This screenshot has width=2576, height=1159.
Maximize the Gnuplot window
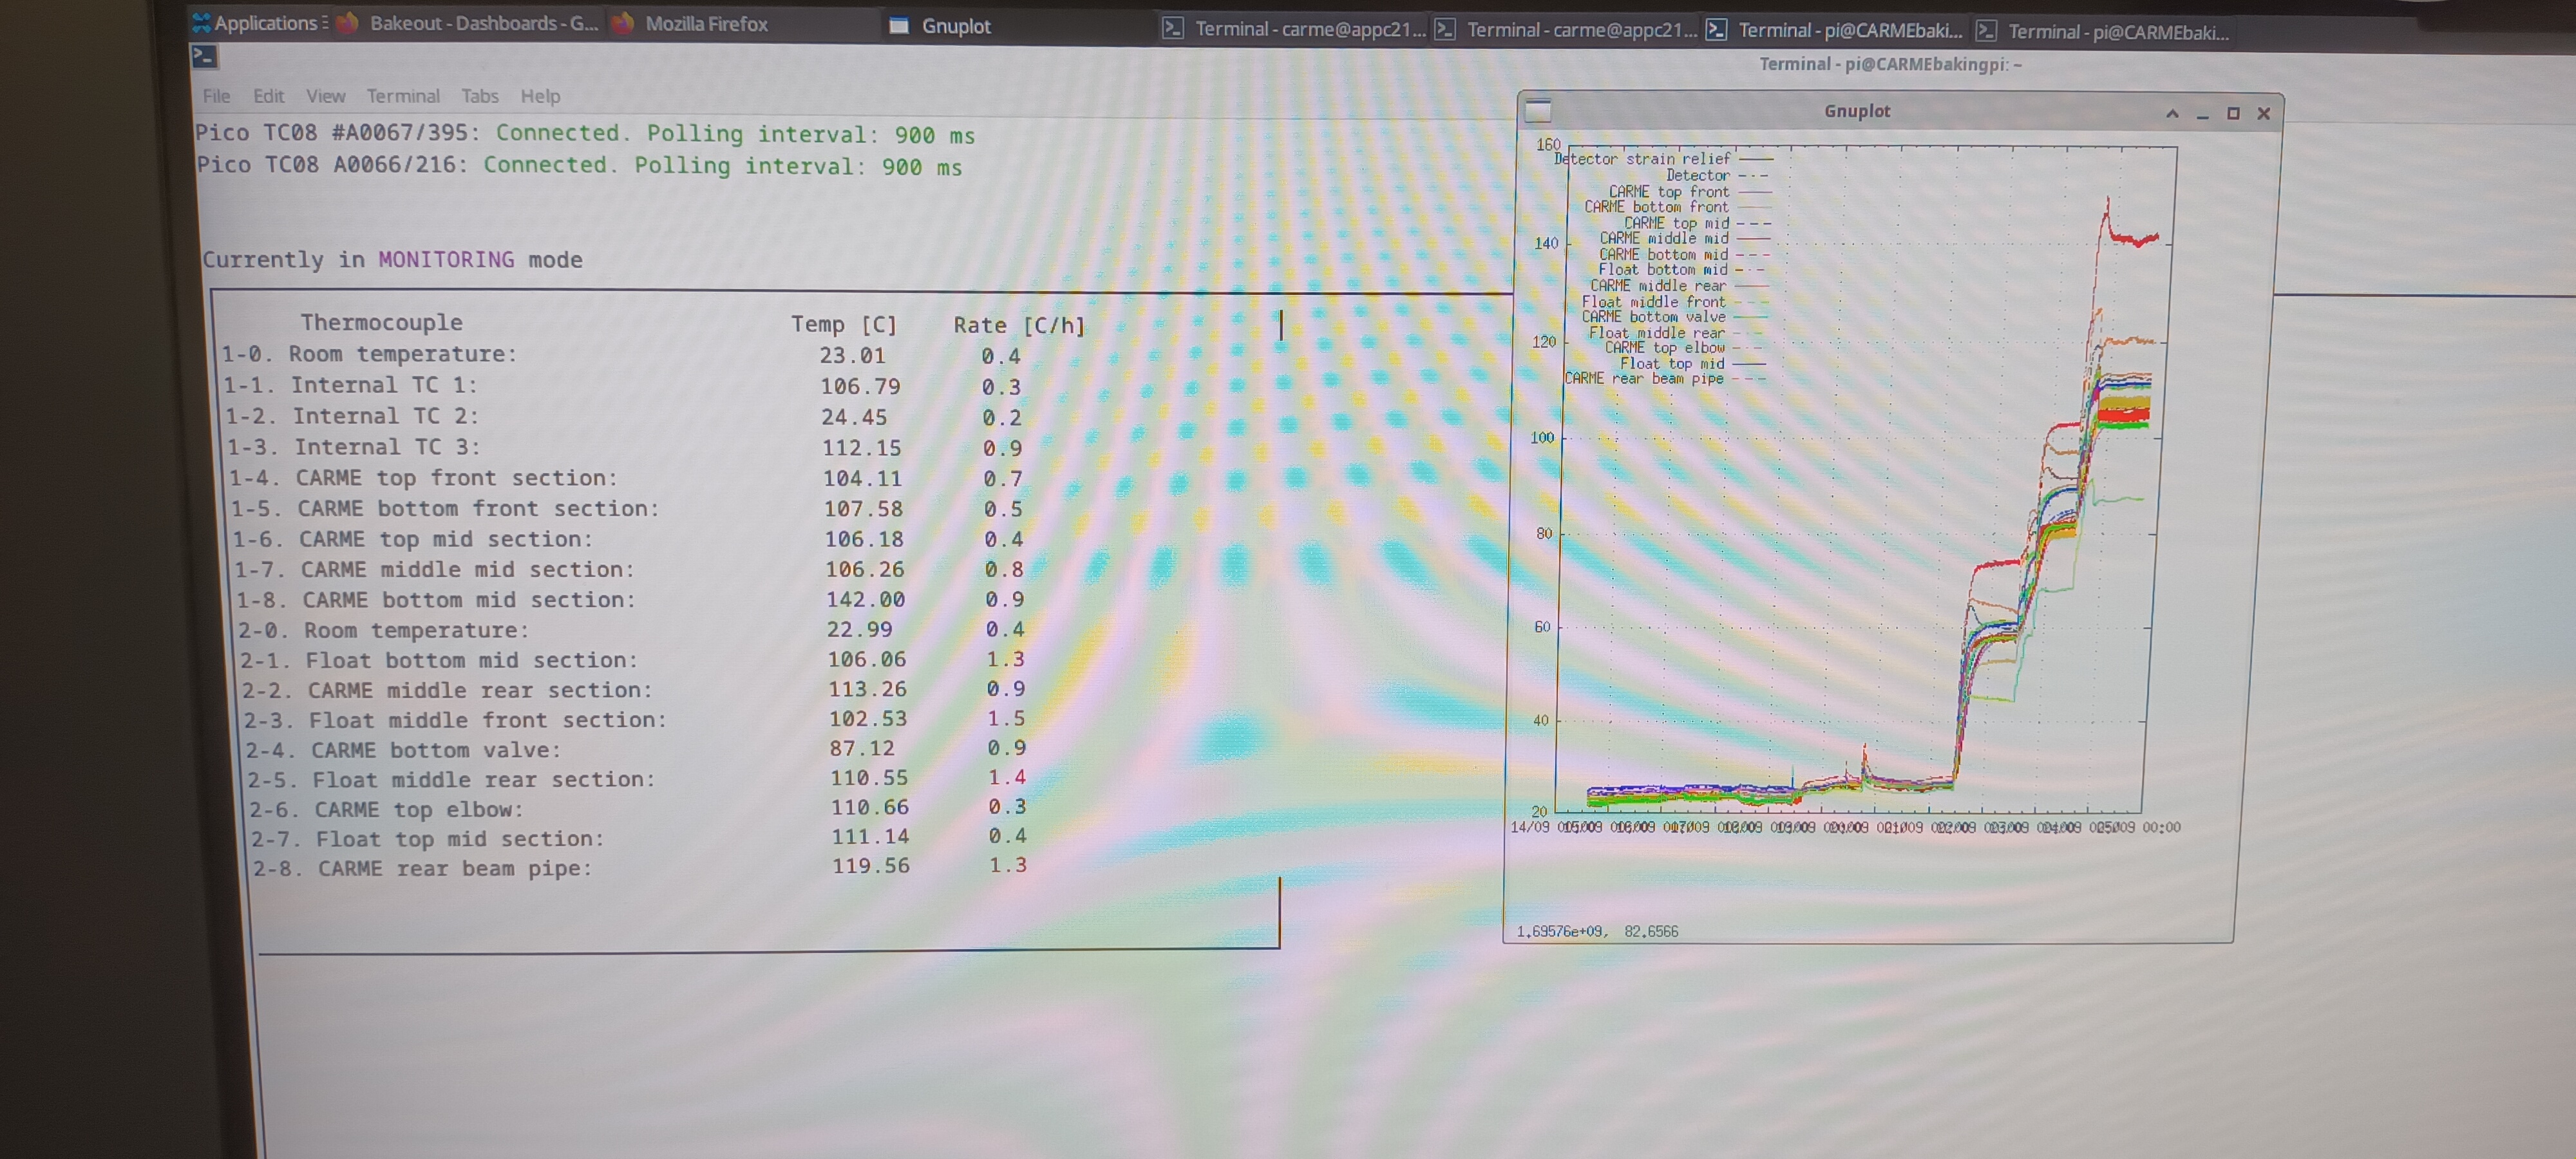click(x=2233, y=114)
